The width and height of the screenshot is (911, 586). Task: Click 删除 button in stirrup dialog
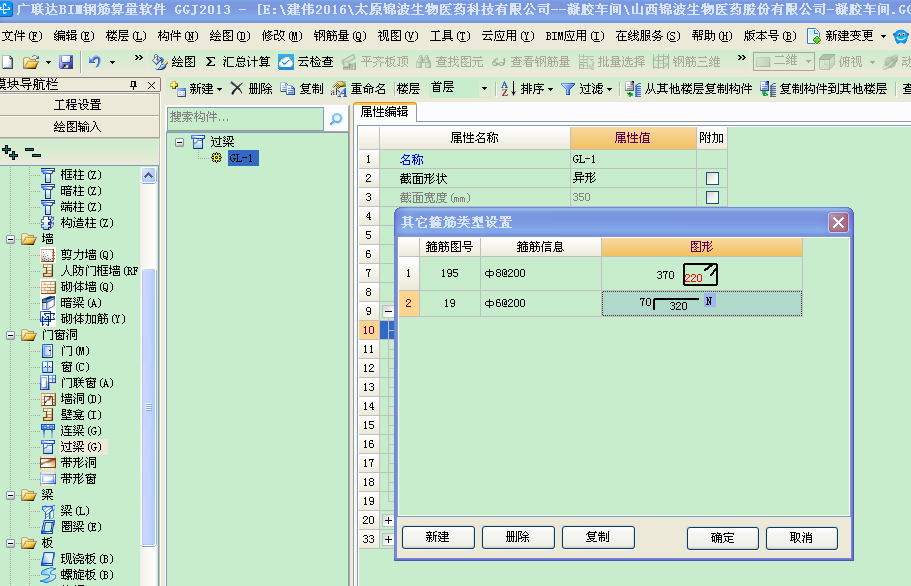coord(518,537)
